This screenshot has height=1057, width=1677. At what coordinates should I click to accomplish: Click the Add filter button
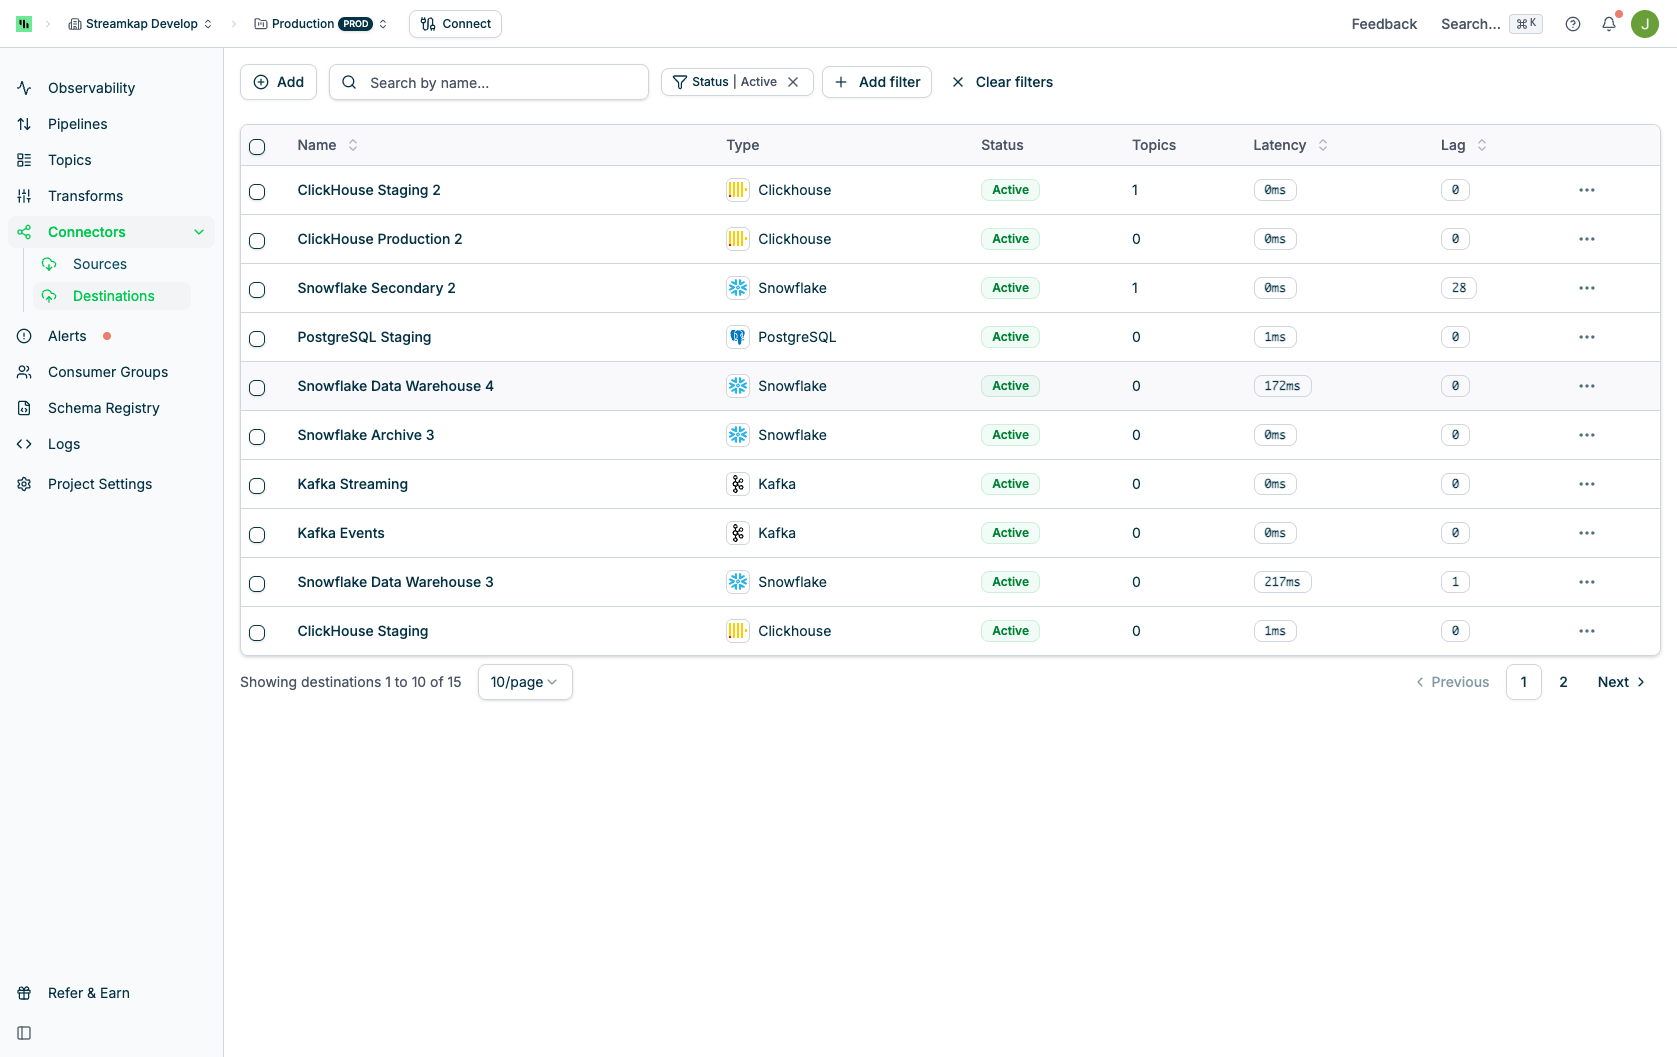[877, 82]
